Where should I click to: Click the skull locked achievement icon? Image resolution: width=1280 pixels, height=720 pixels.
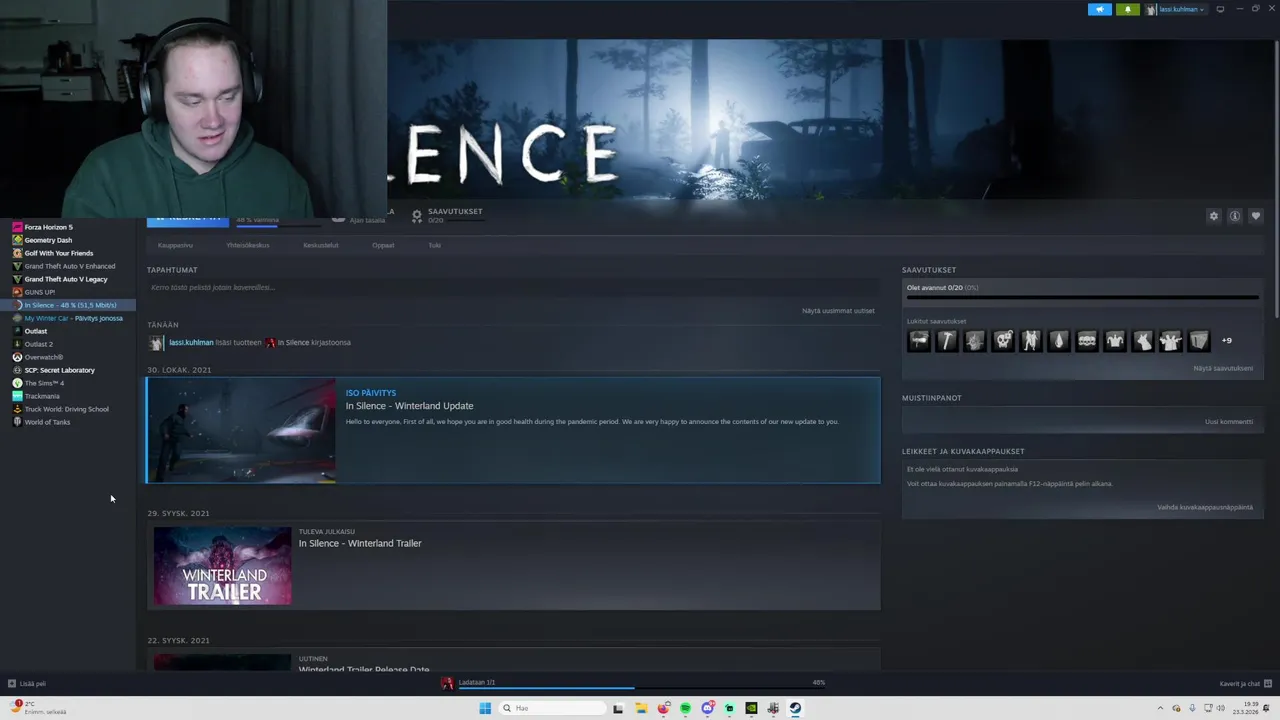1002,341
